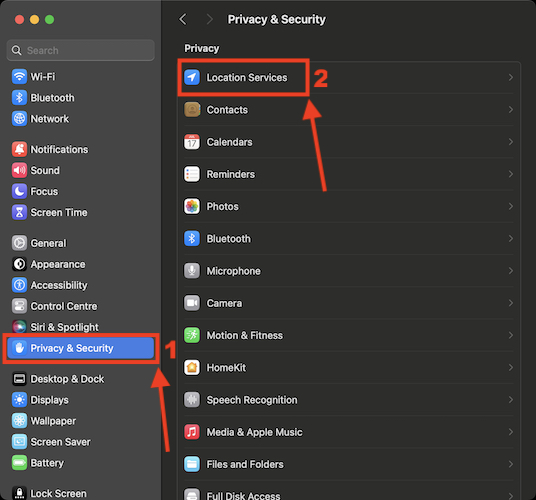Image resolution: width=536 pixels, height=500 pixels.
Task: Click the Motion & Fitness icon
Action: click(192, 335)
